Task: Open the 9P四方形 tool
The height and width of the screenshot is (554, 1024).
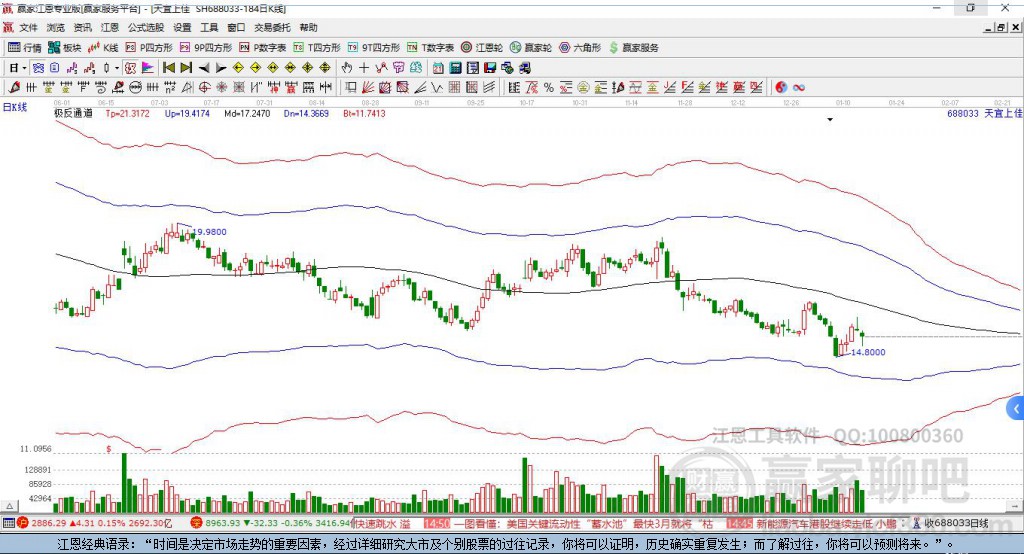Action: click(x=206, y=48)
